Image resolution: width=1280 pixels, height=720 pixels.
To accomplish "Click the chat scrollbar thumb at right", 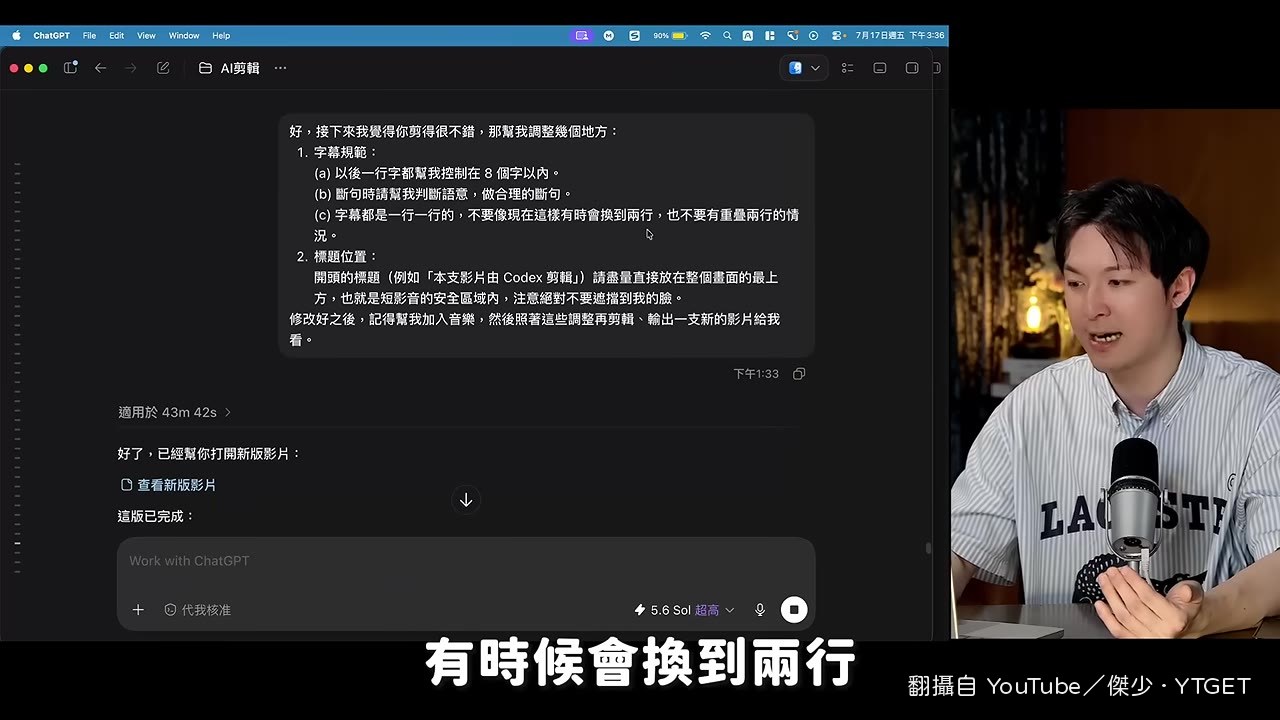I will [928, 548].
